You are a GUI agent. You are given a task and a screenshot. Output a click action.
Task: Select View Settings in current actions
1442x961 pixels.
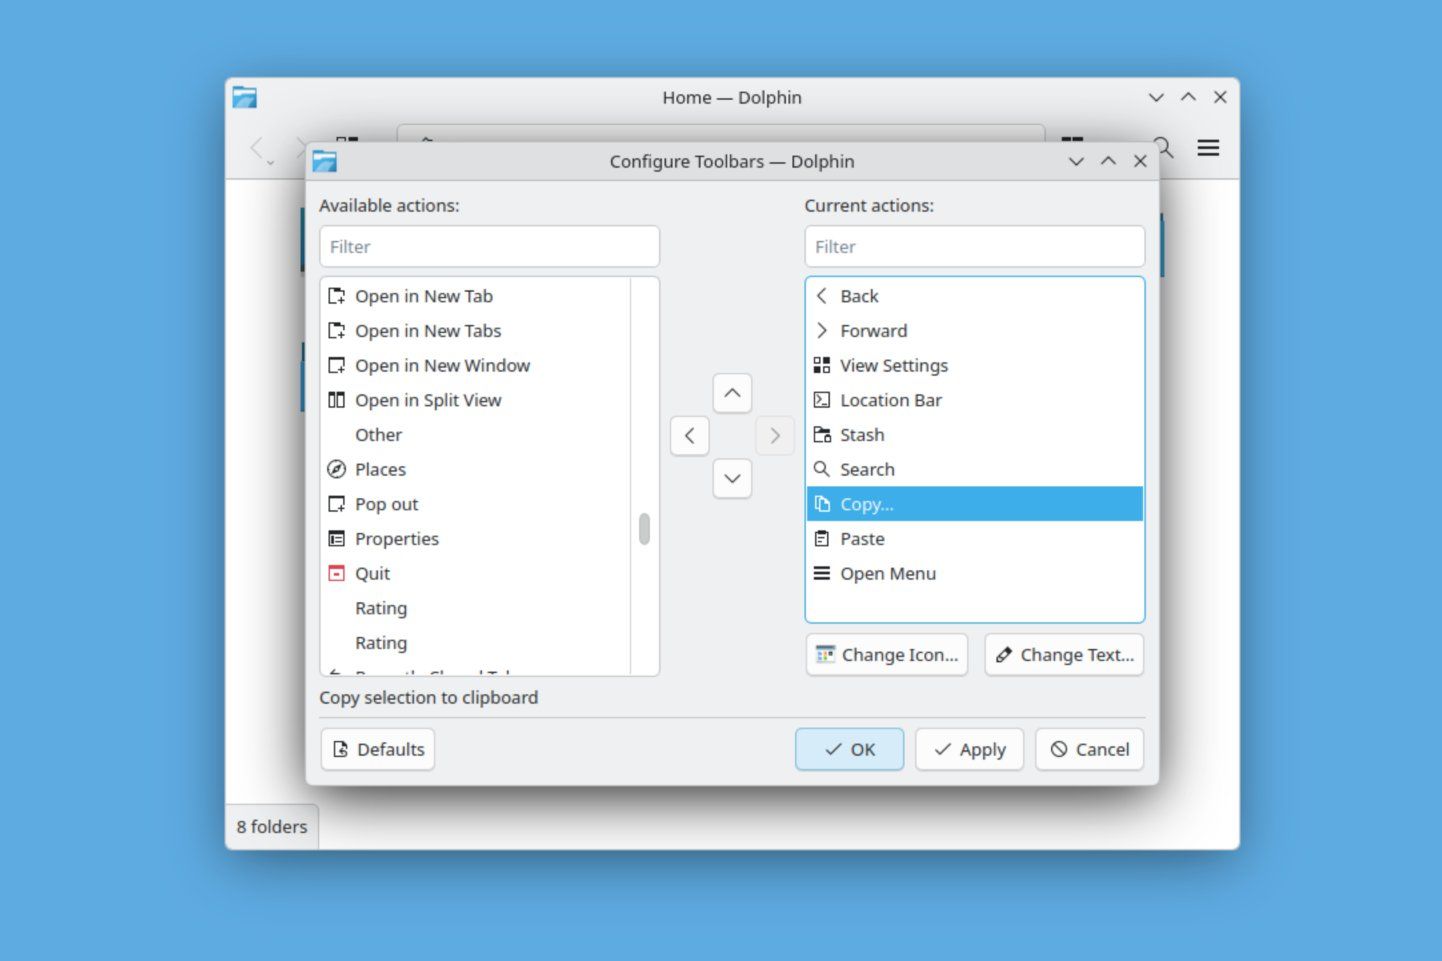975,365
